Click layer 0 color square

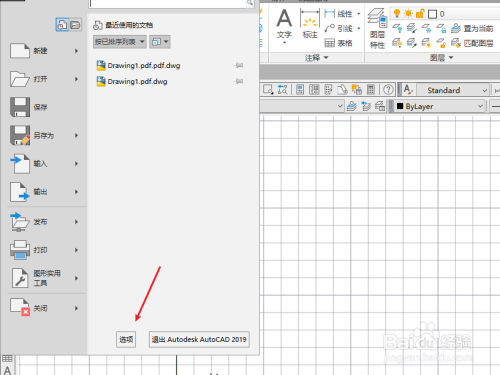[x=432, y=14]
